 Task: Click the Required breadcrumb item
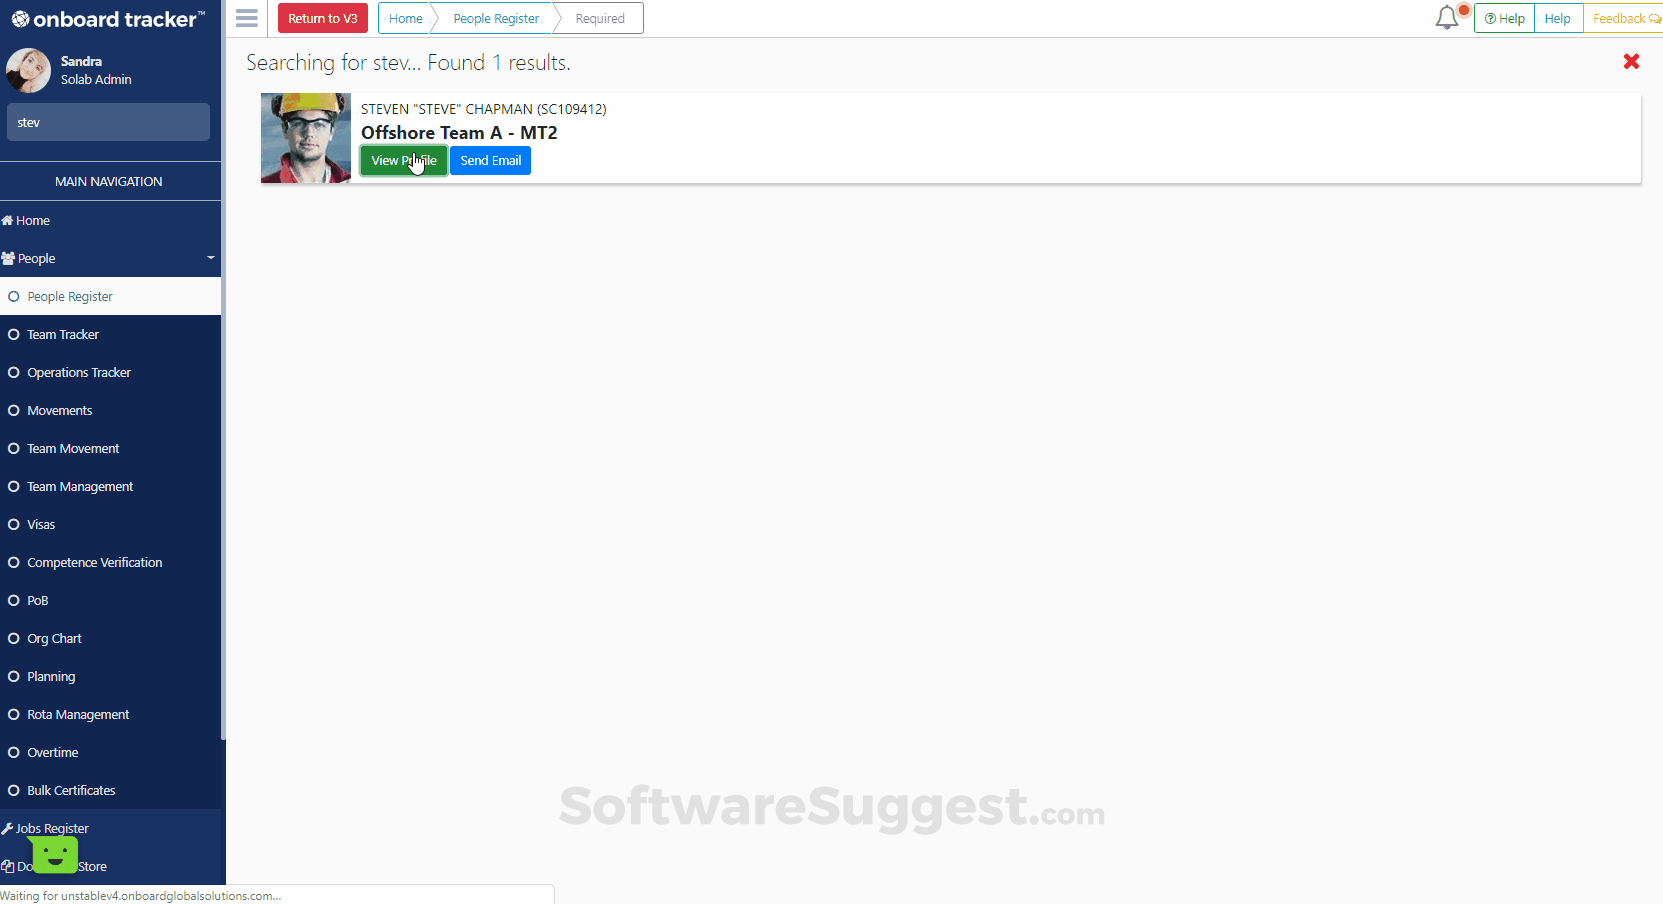click(x=600, y=18)
